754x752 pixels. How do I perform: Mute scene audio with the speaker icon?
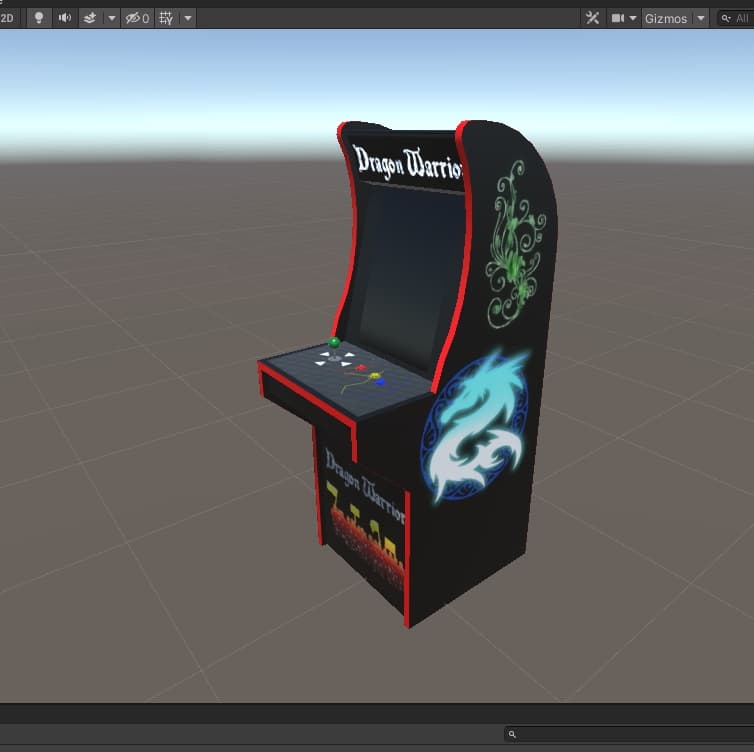point(65,18)
